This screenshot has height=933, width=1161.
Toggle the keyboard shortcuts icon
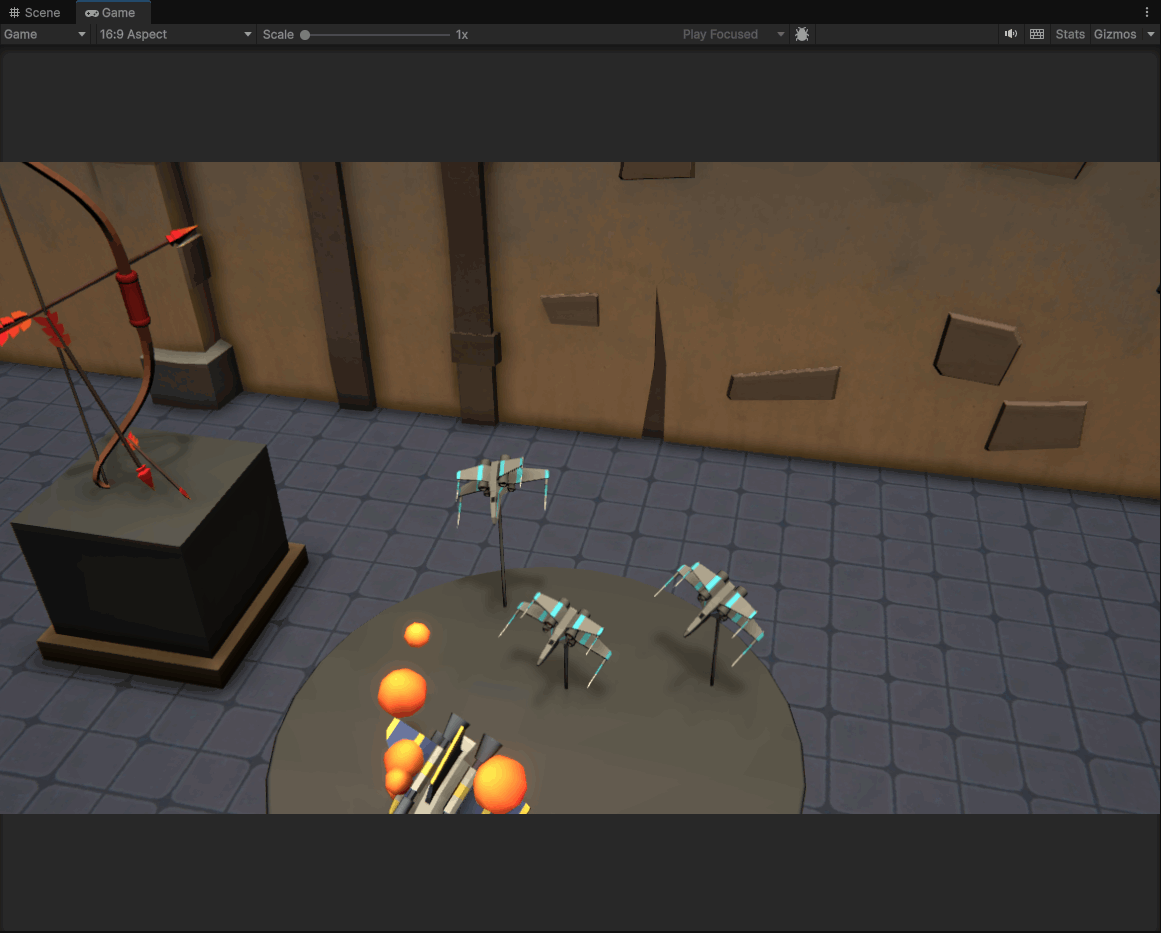[x=1037, y=34]
